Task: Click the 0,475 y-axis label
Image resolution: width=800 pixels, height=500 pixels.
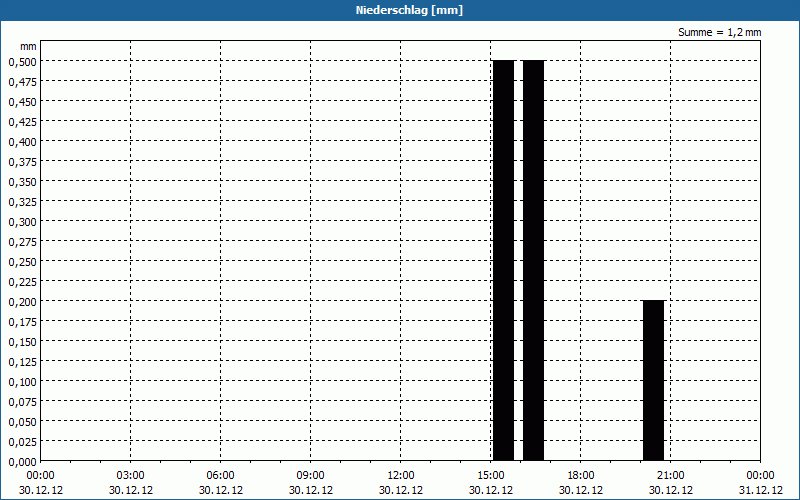Action: click(22, 82)
